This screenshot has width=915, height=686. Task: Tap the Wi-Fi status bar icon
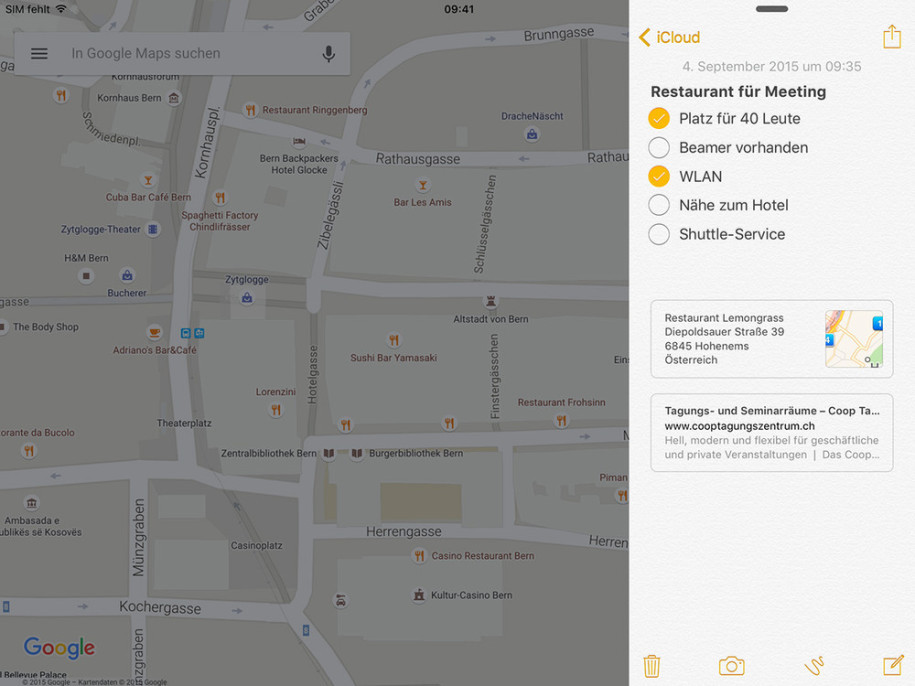[x=61, y=9]
